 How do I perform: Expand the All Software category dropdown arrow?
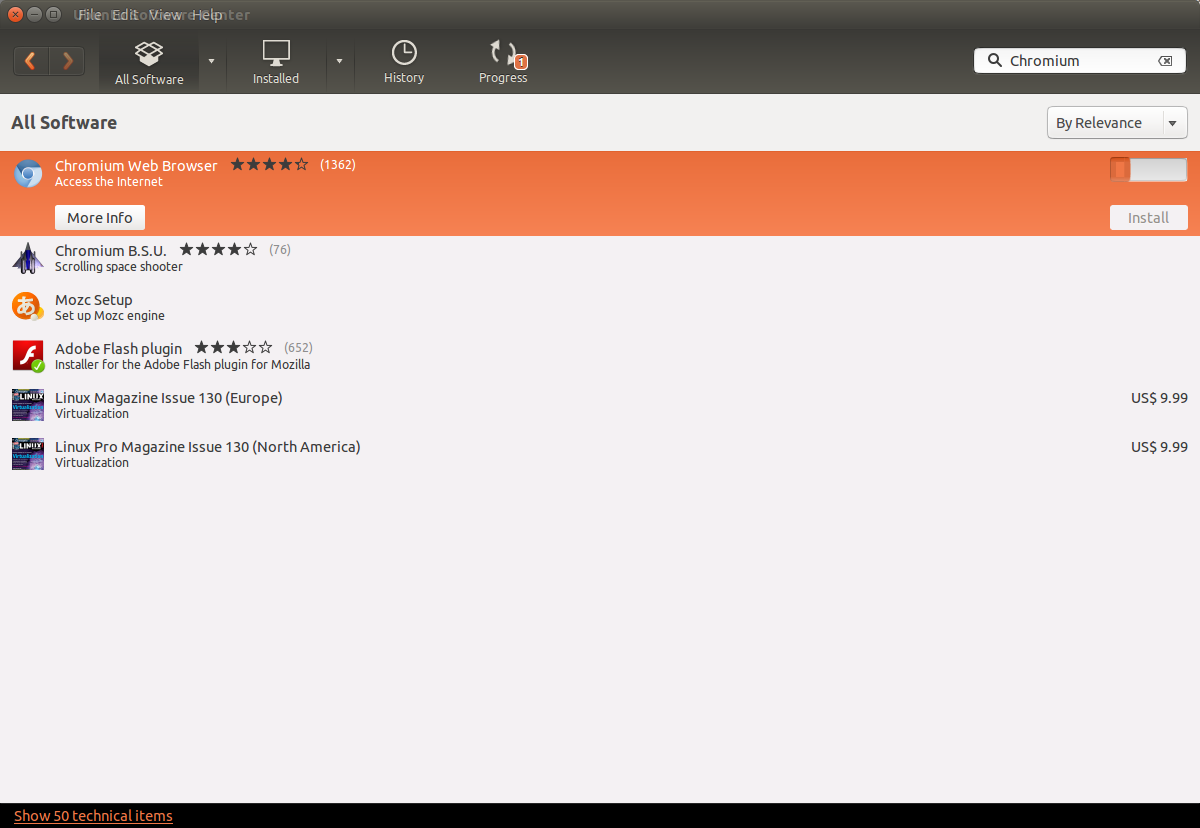tap(211, 61)
